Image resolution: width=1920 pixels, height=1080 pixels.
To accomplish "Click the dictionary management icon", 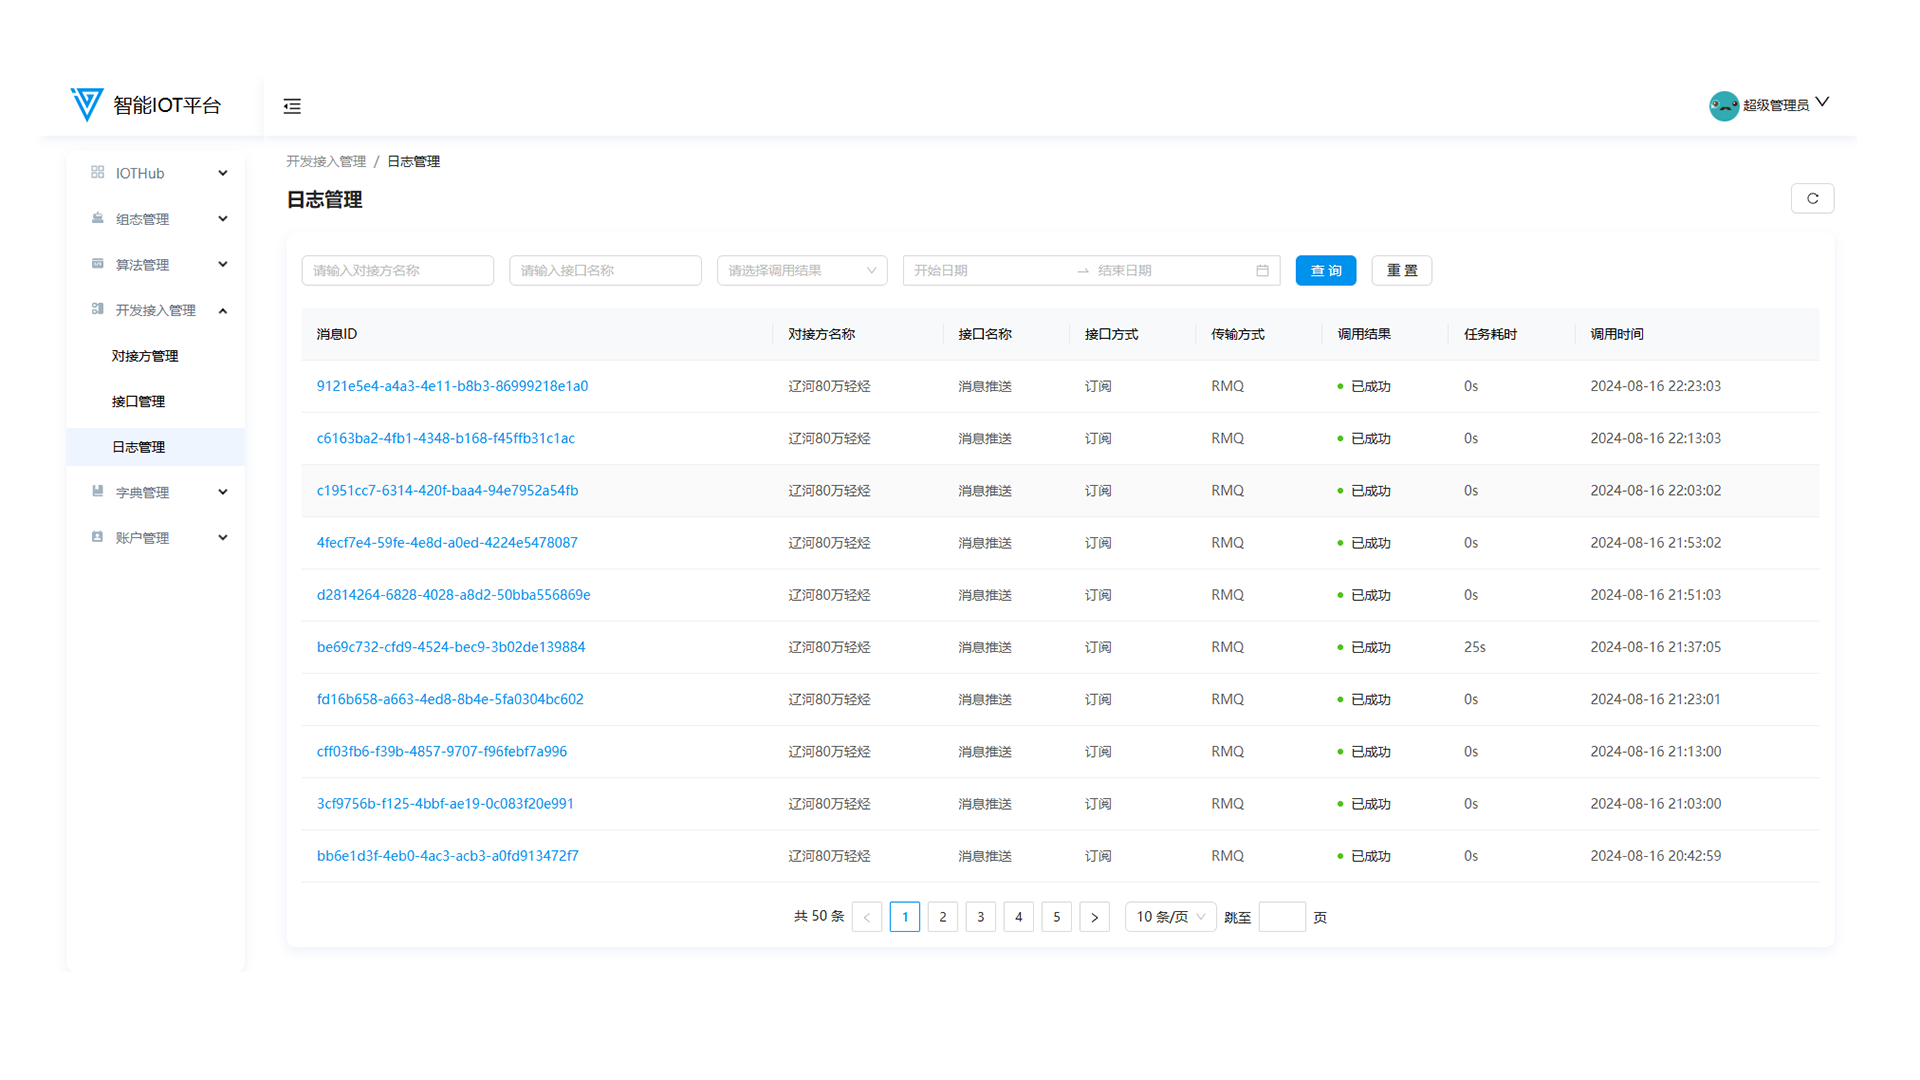I will click(x=97, y=492).
